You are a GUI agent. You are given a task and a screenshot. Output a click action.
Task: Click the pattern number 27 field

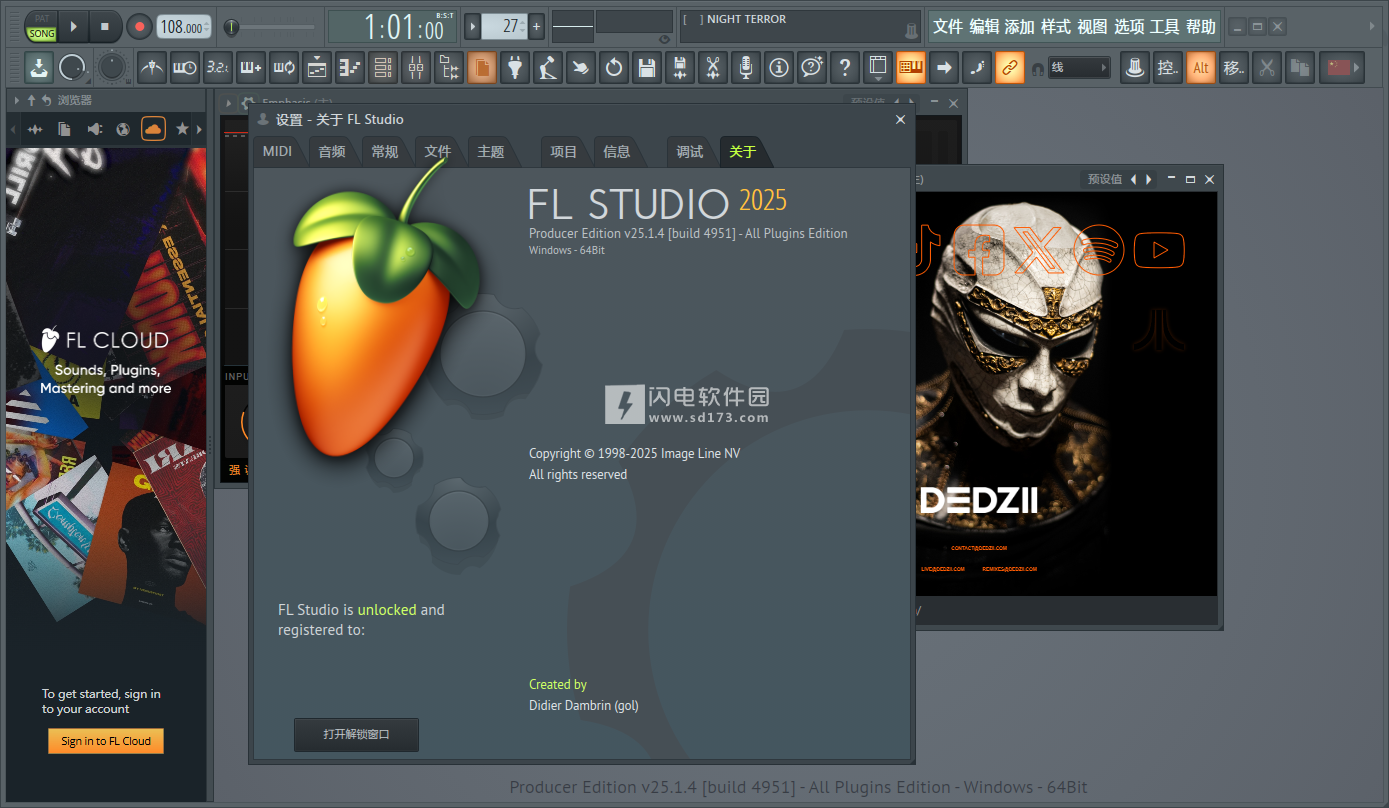click(505, 26)
